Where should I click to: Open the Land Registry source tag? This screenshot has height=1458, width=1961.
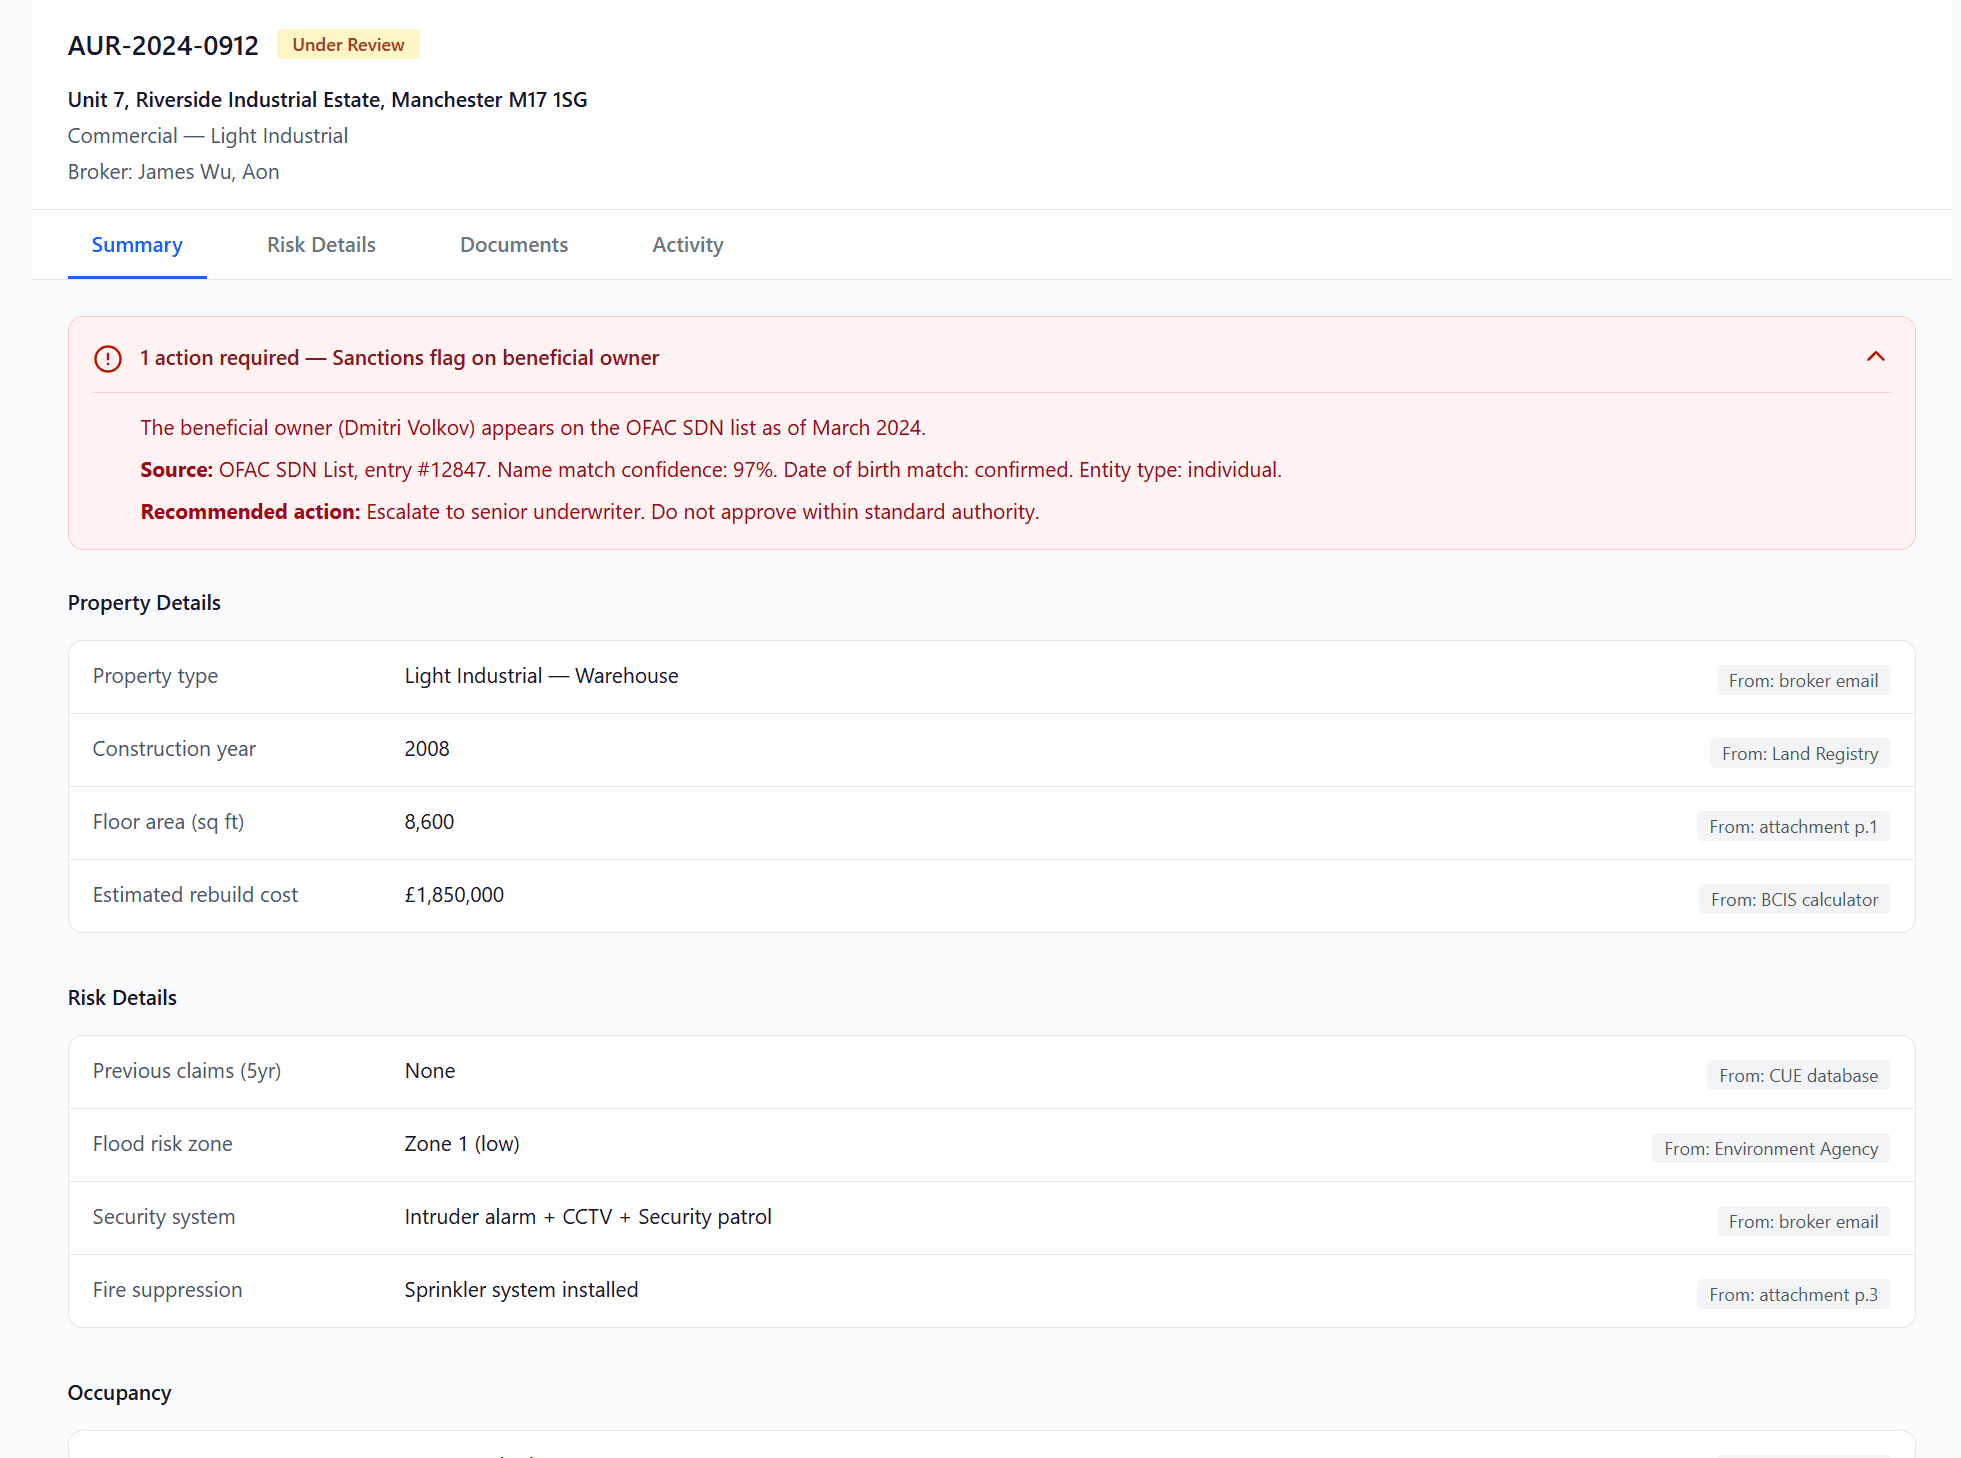pos(1799,754)
